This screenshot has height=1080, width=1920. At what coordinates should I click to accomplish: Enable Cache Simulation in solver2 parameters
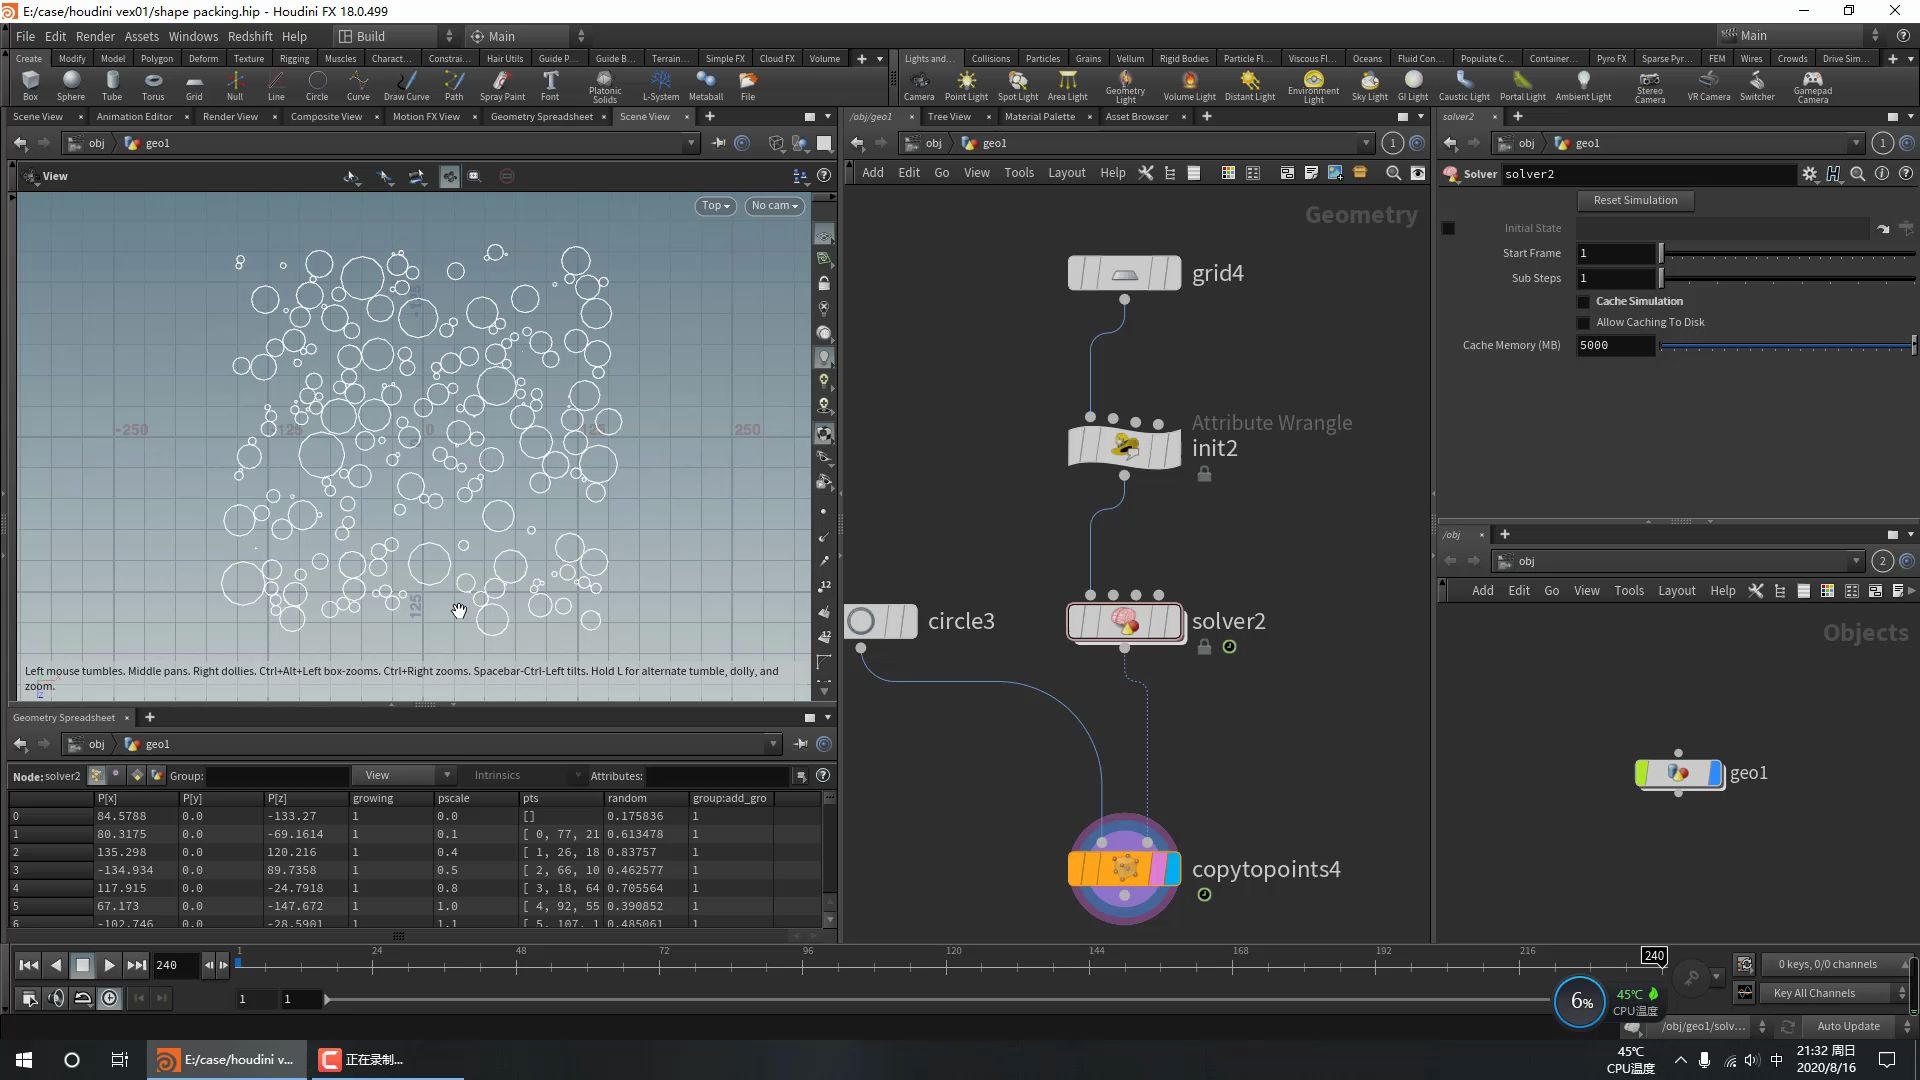click(1584, 301)
